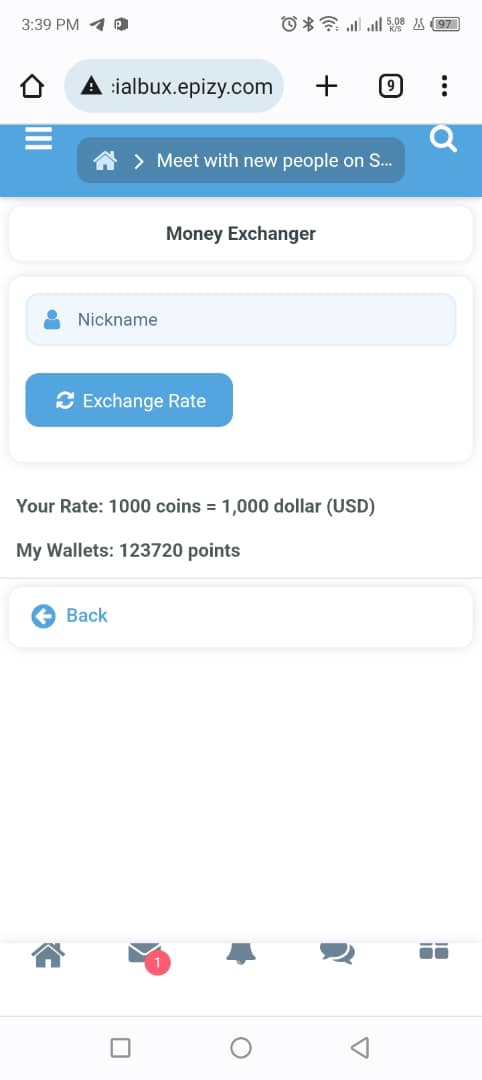The image size is (482, 1080).
Task: Tap the search magnifier icon
Action: 443,138
